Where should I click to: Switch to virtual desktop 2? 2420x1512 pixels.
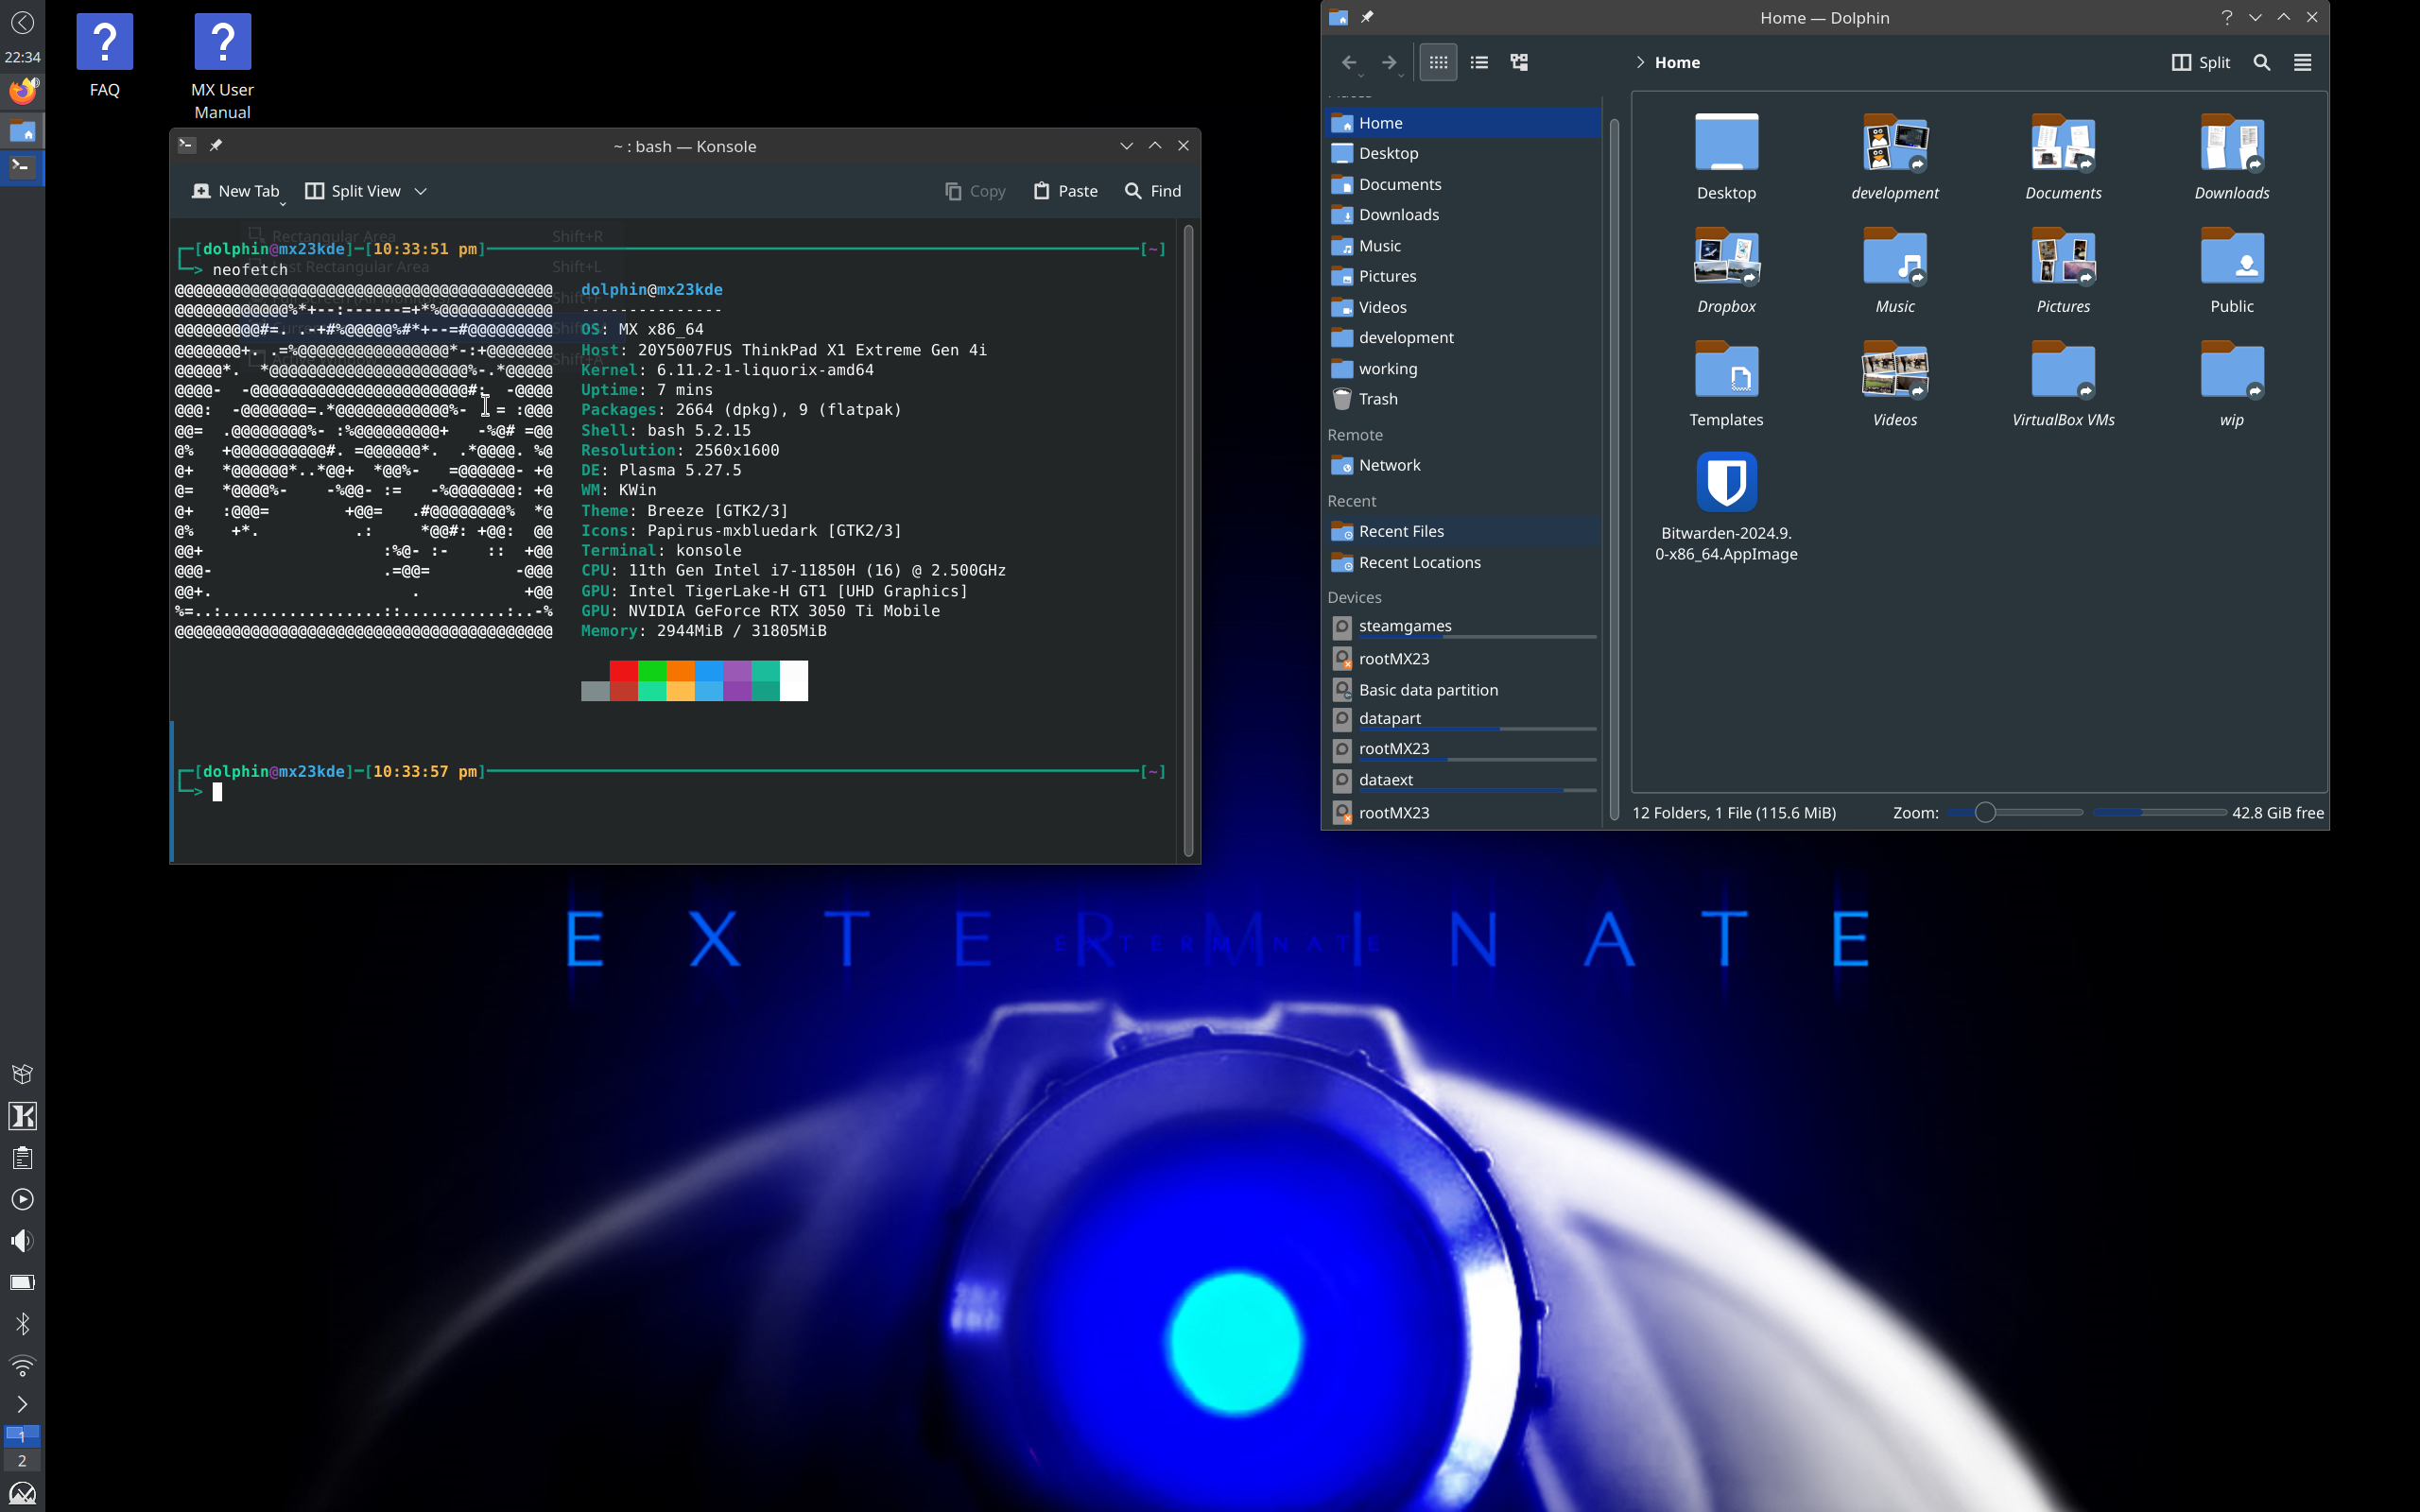click(x=22, y=1461)
